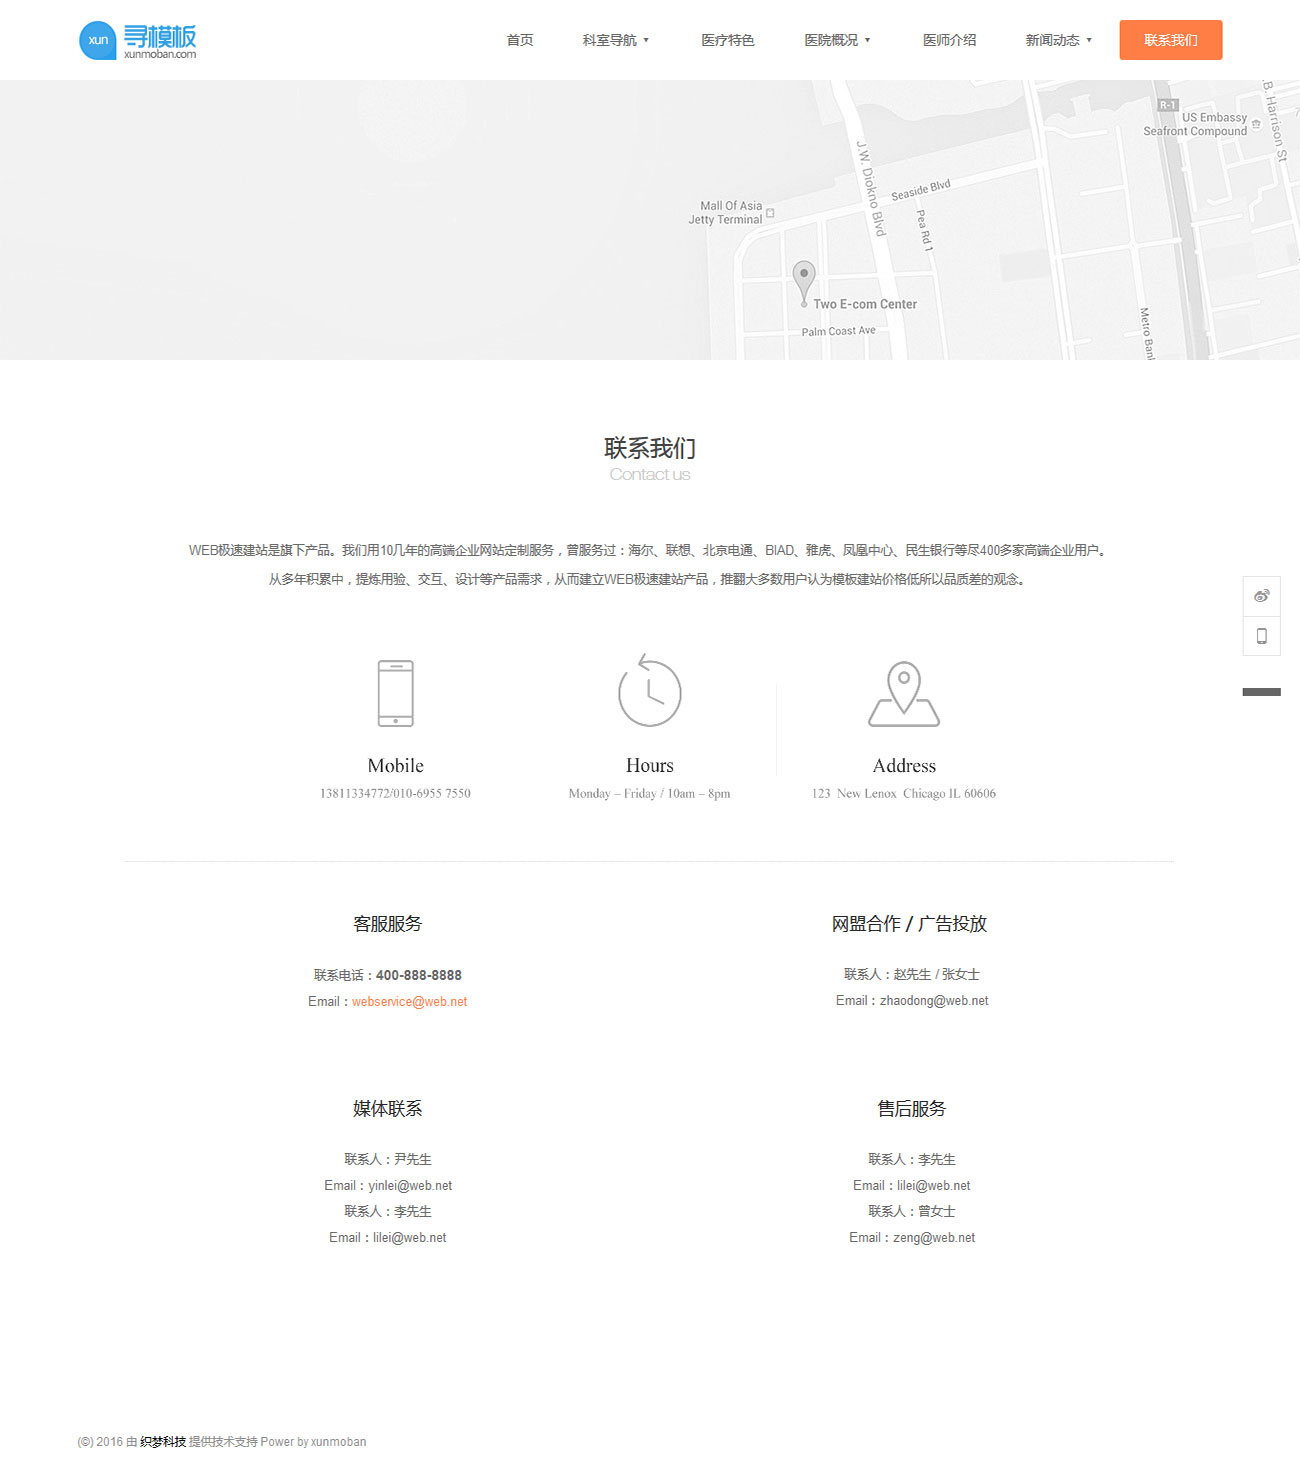Click the map location pin marker
This screenshot has height=1464, width=1300.
point(804,279)
